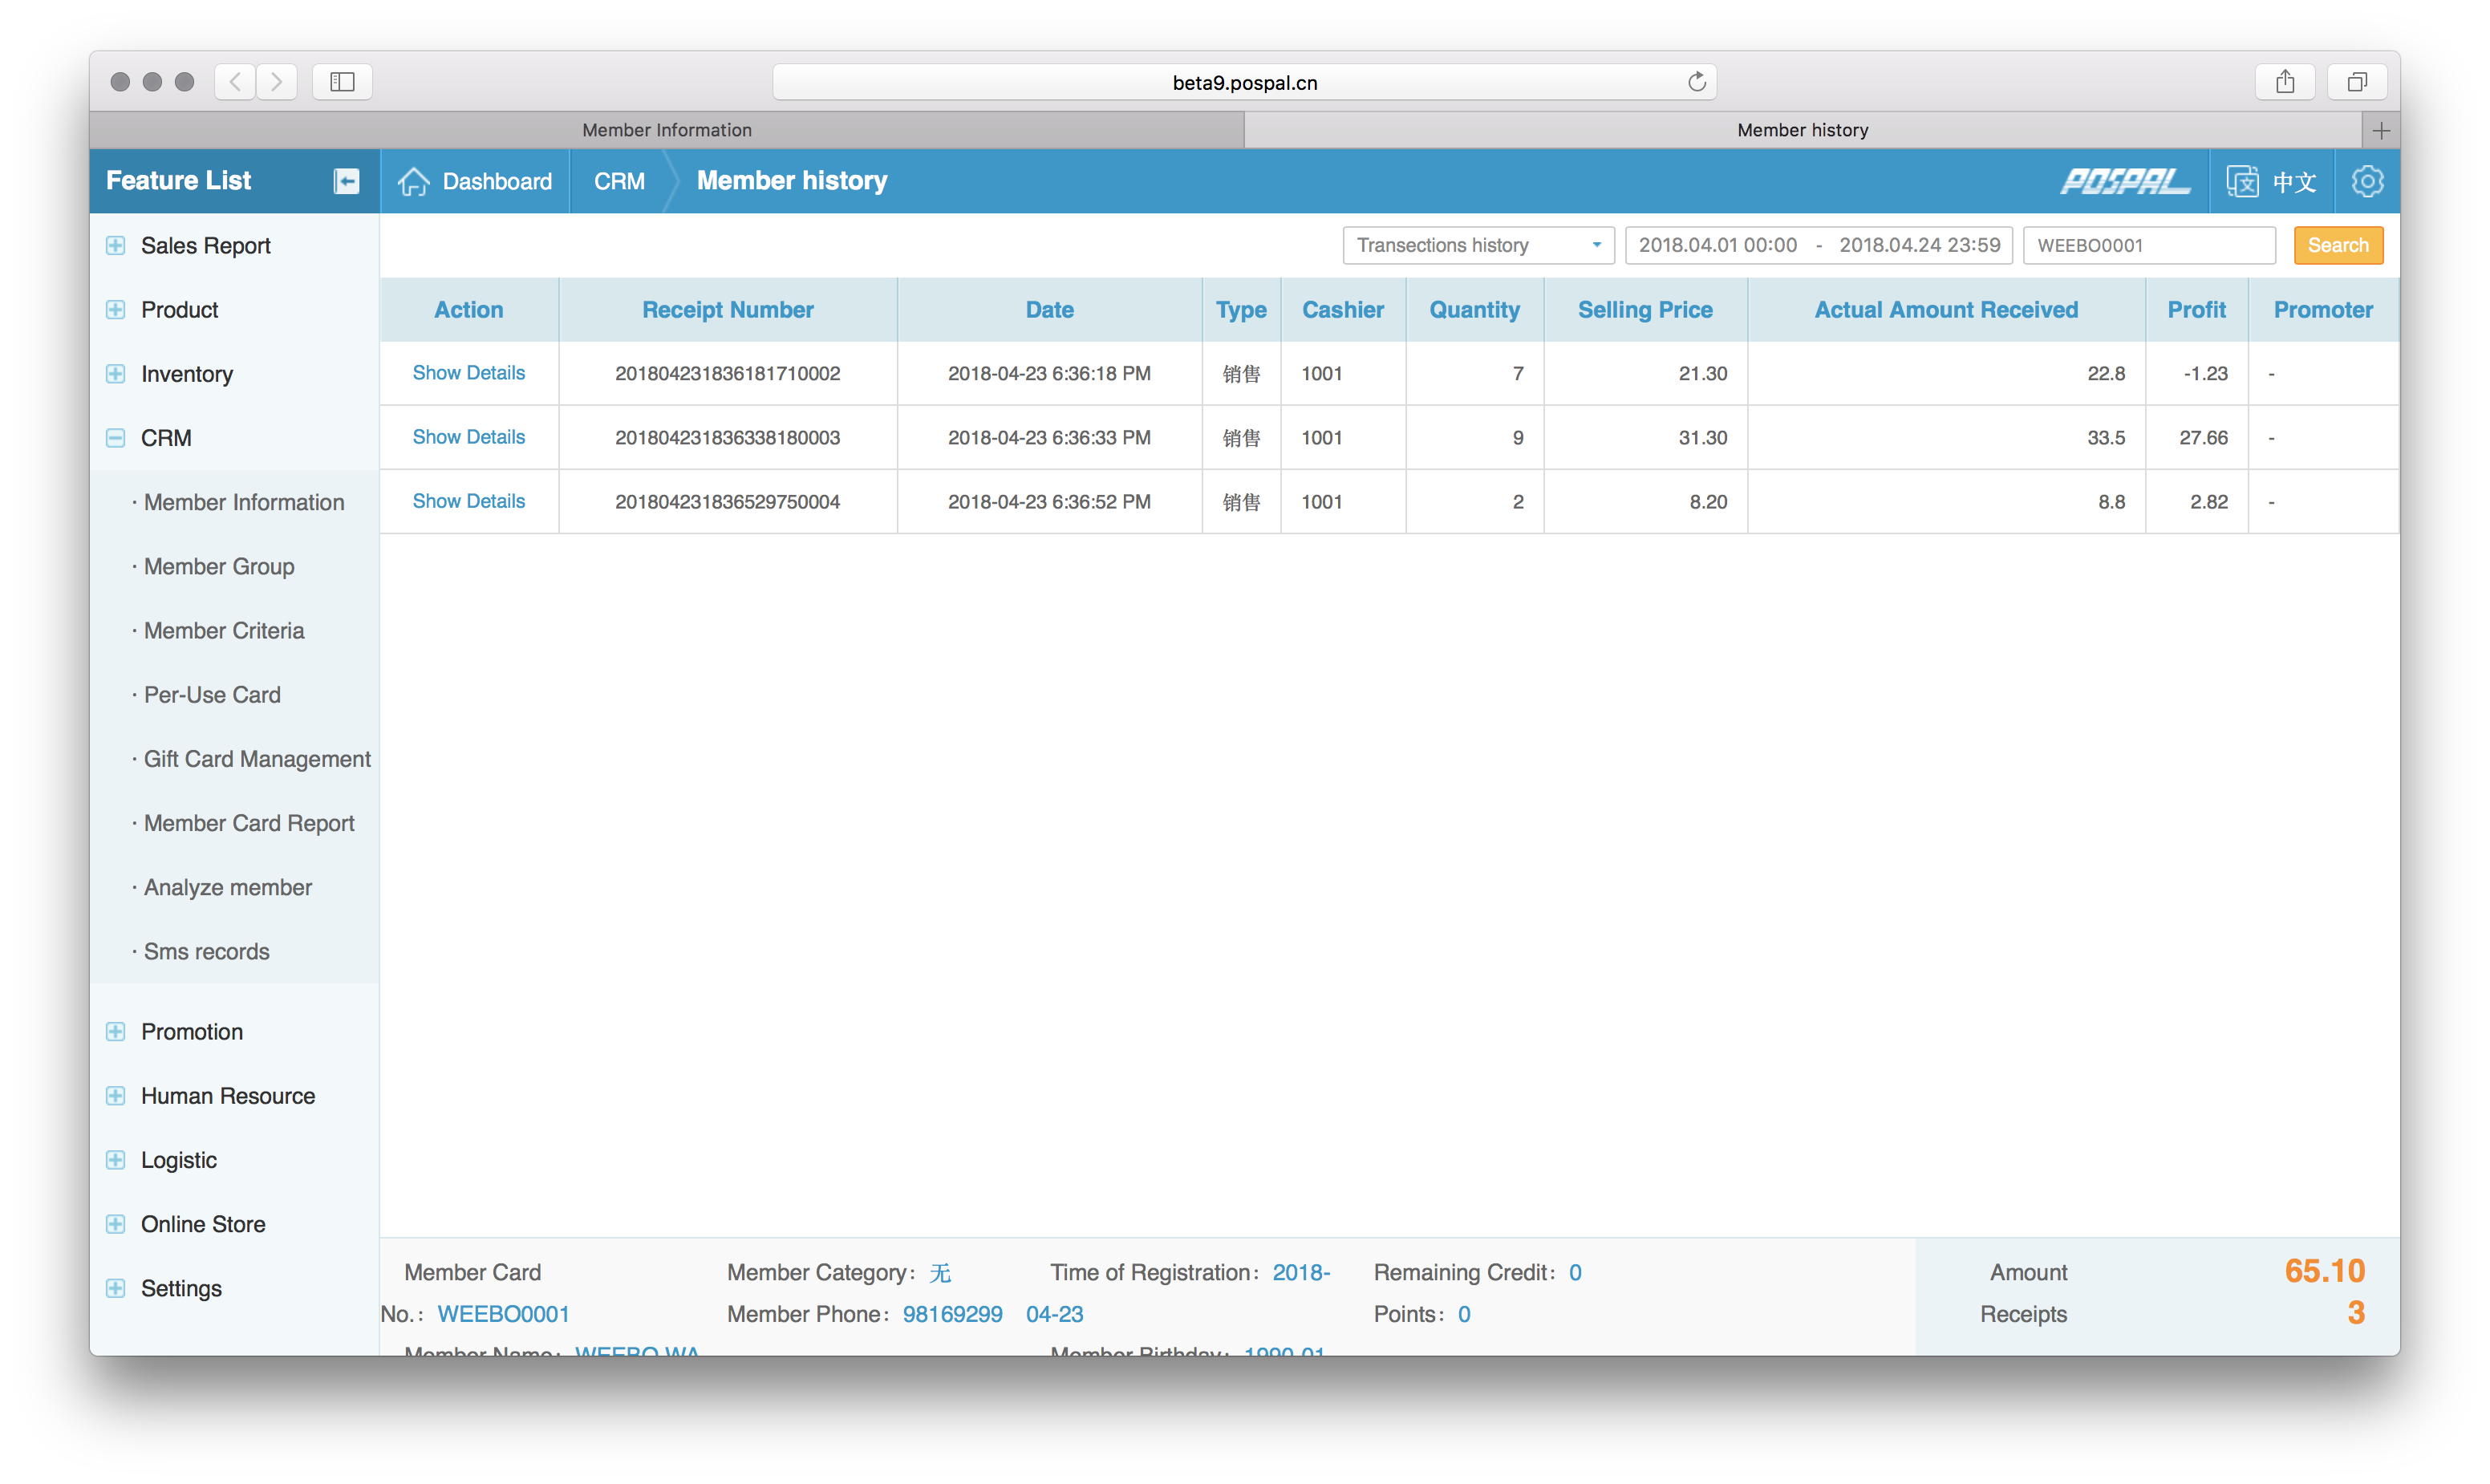Collapse the Feature List sidebar icon

[x=346, y=181]
